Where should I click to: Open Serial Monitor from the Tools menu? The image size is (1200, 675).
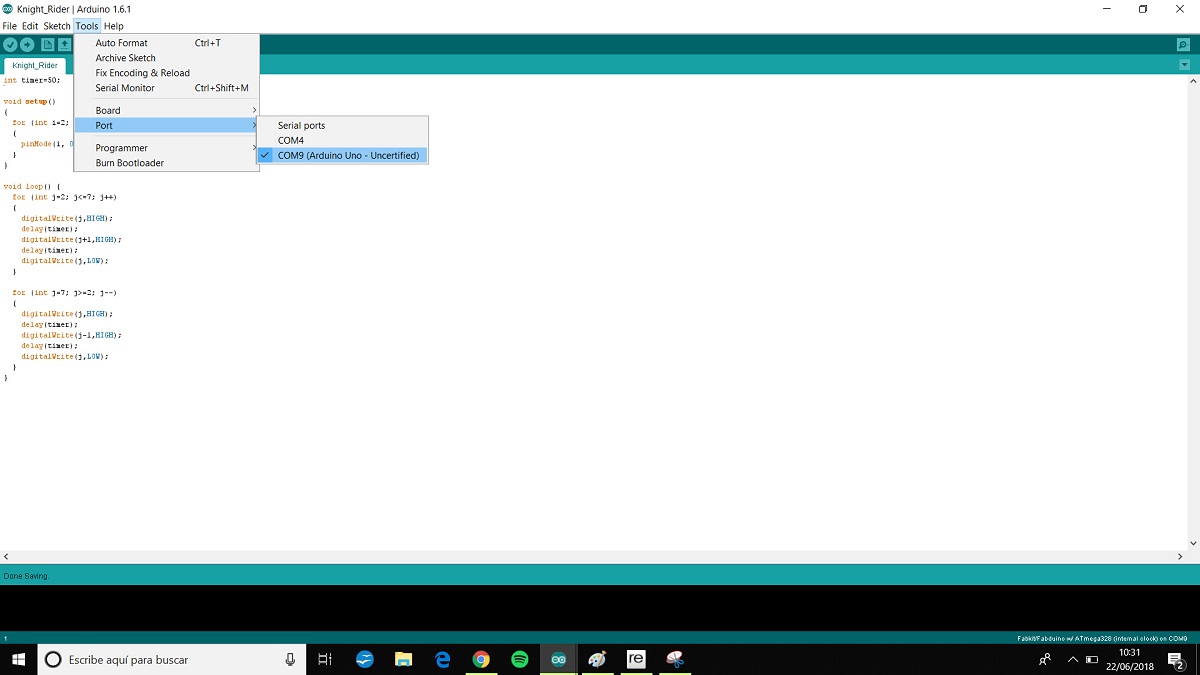tap(167, 88)
